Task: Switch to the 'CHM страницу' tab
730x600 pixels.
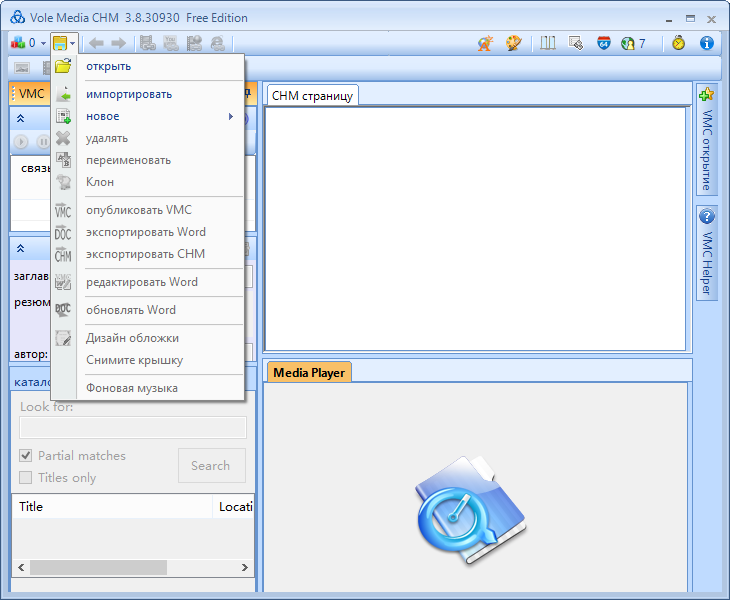Action: tap(312, 96)
